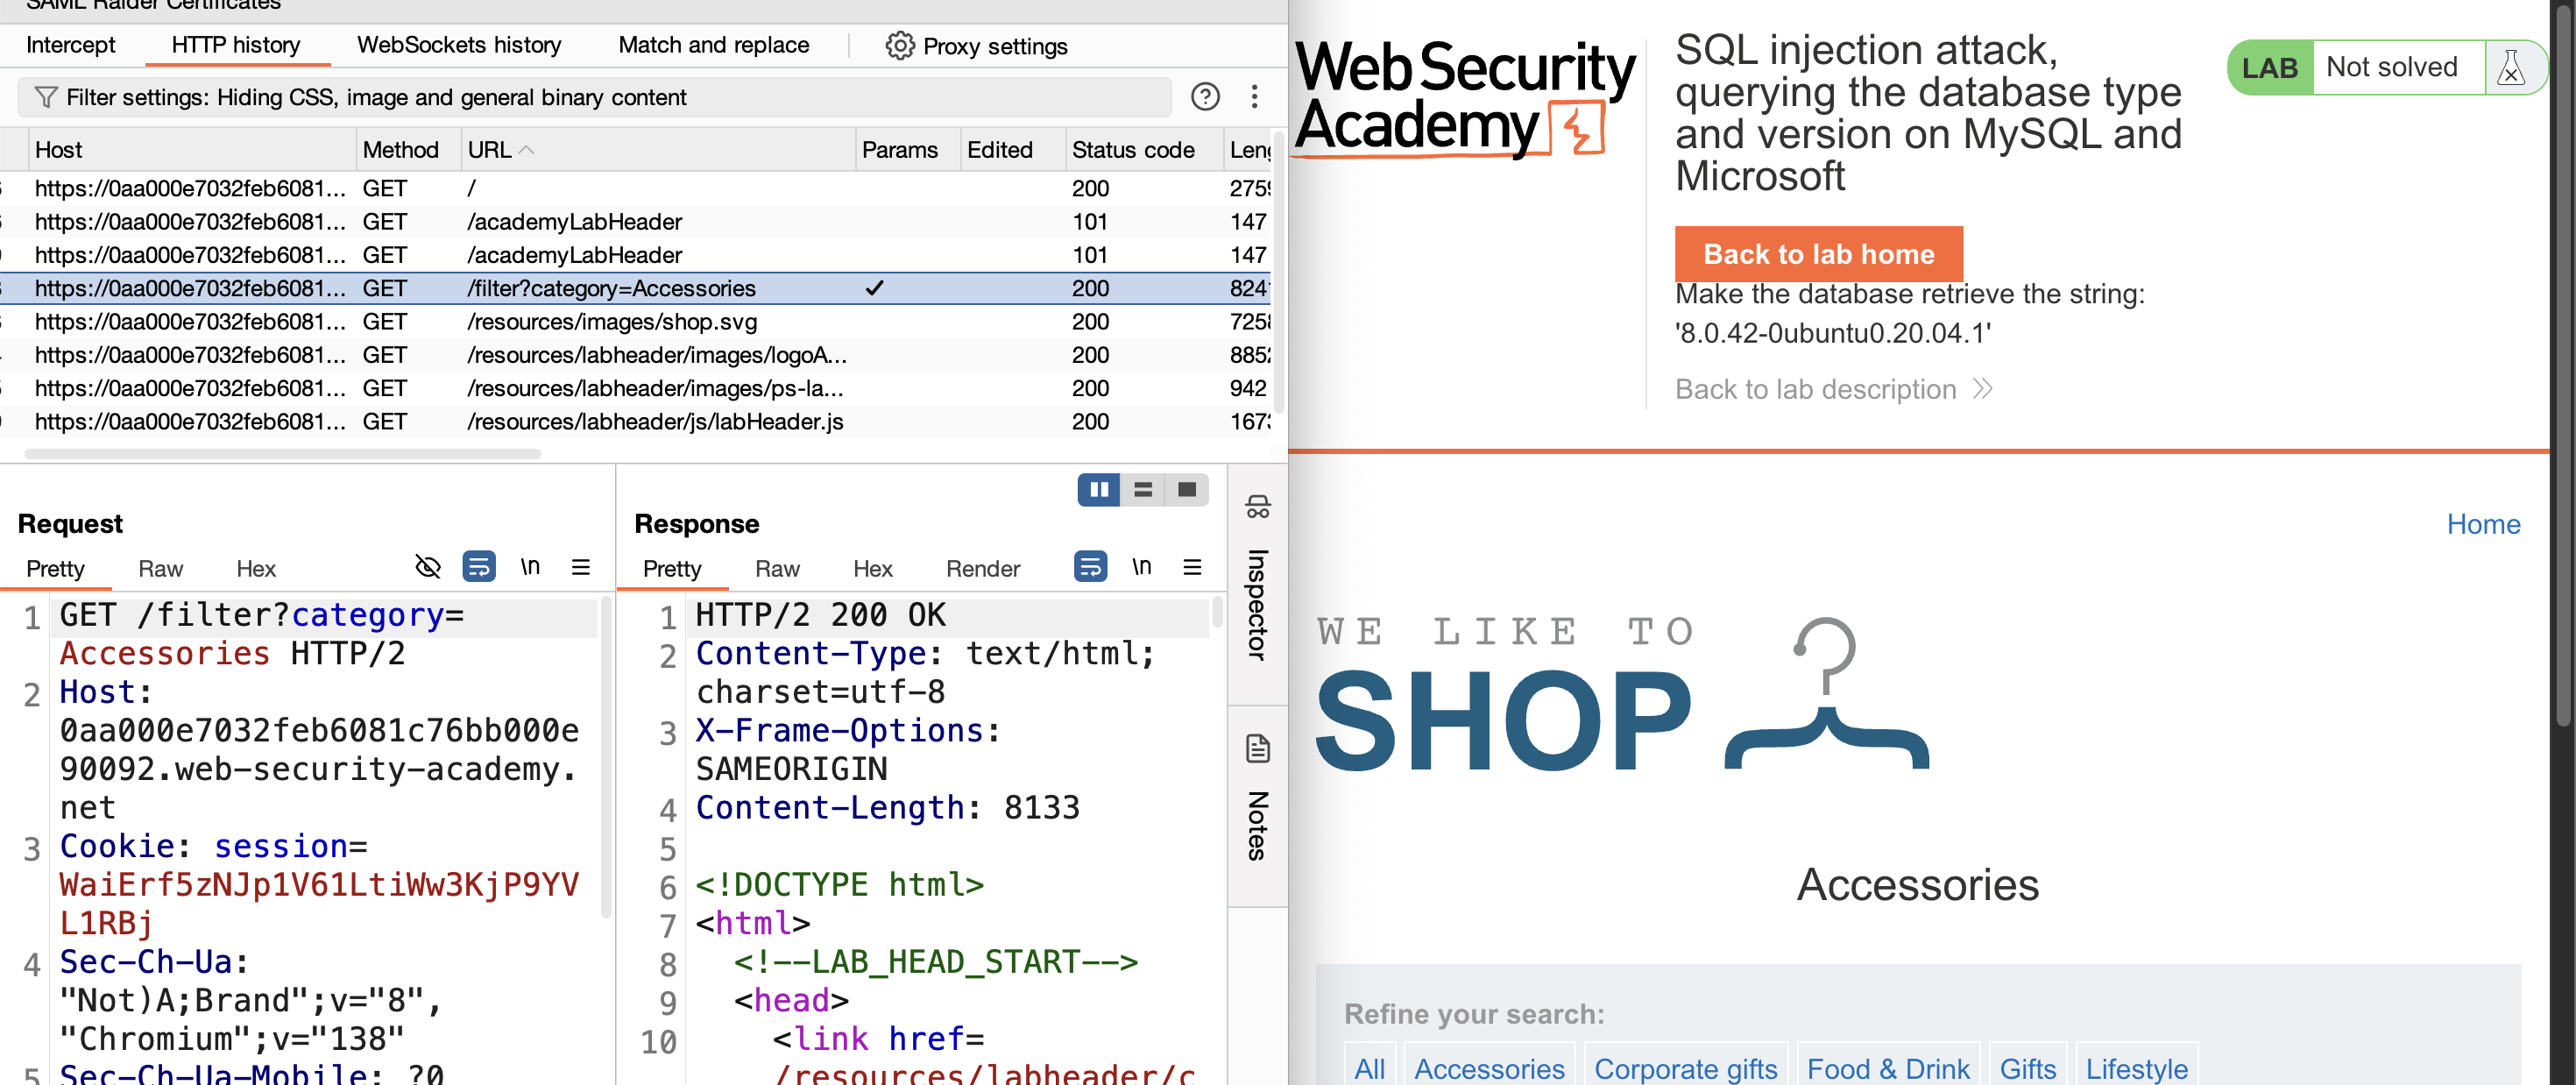Sort by the URL column header arrow
This screenshot has height=1085, width=2576.
[527, 150]
